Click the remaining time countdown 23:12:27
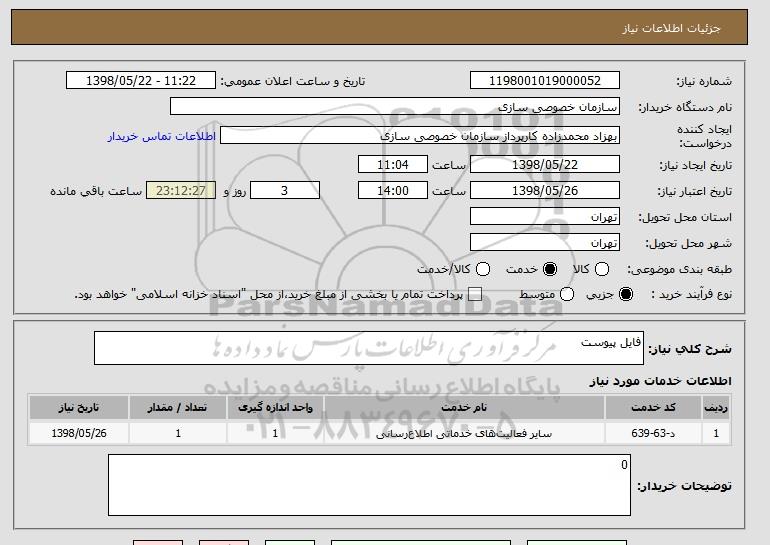 181,191
